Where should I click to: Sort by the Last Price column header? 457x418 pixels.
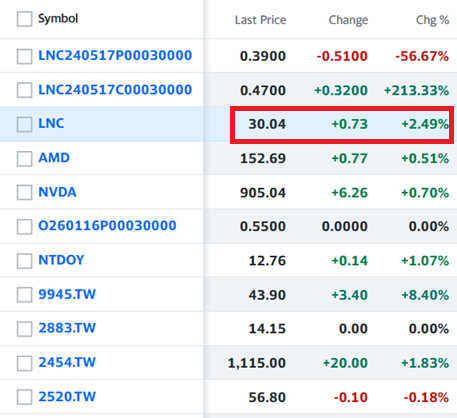(x=260, y=20)
